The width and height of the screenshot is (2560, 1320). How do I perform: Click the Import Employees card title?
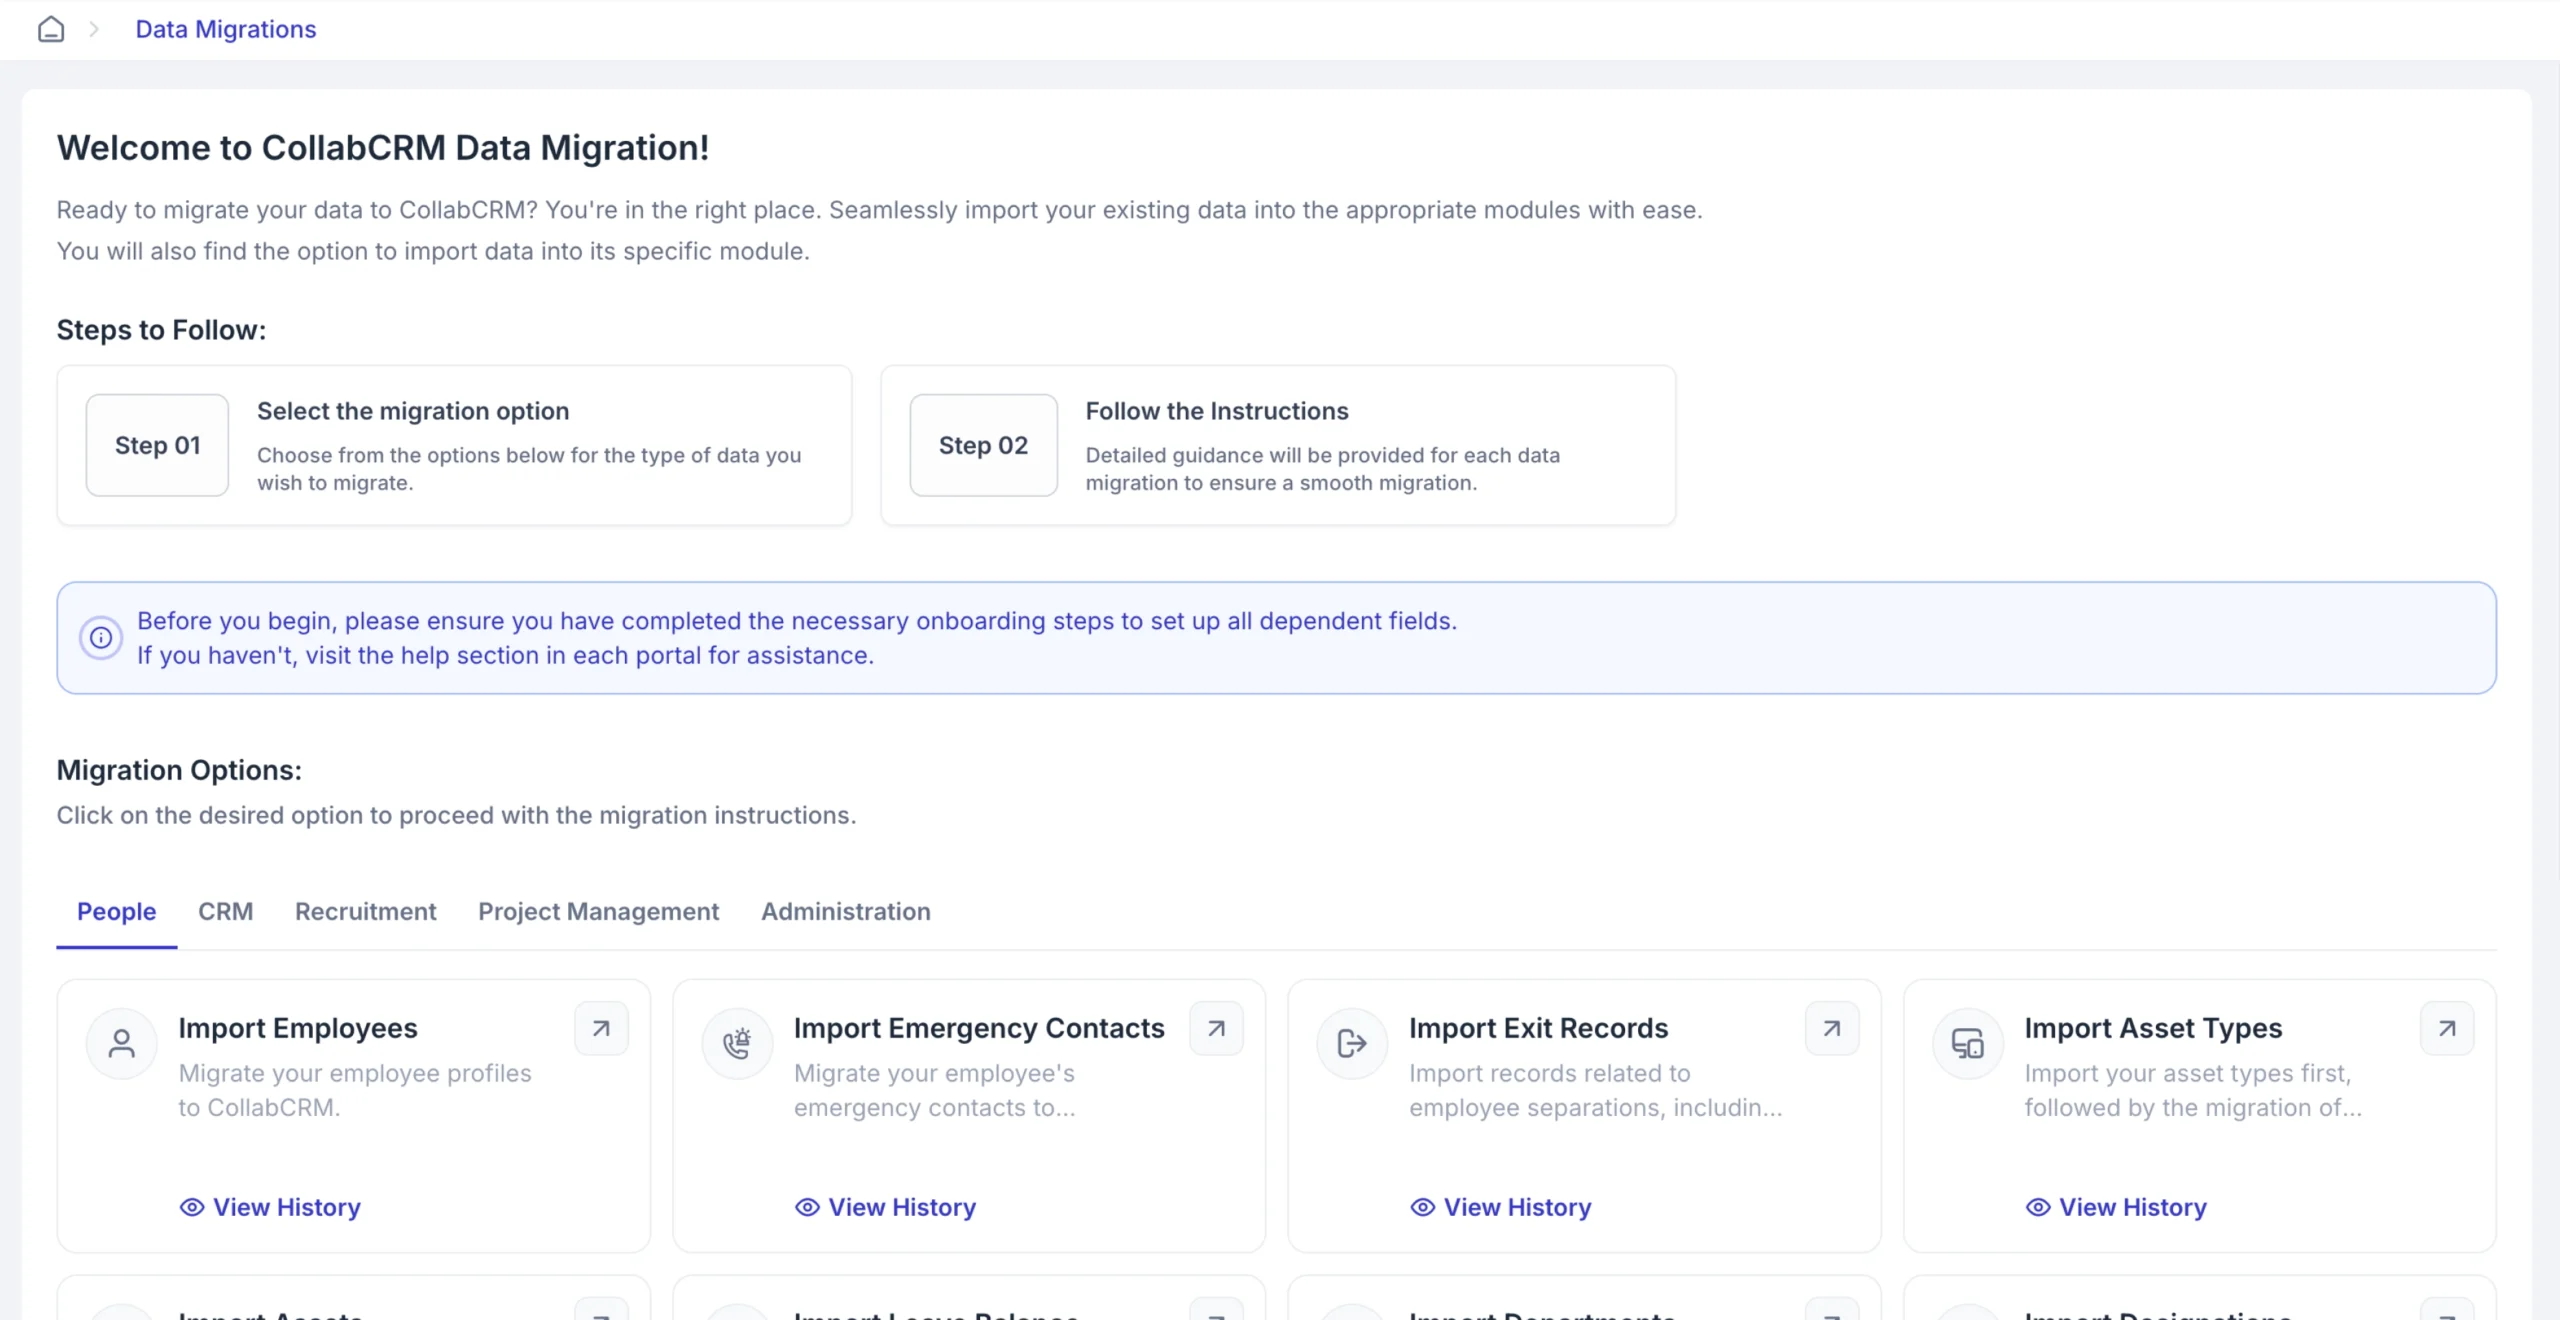(298, 1028)
